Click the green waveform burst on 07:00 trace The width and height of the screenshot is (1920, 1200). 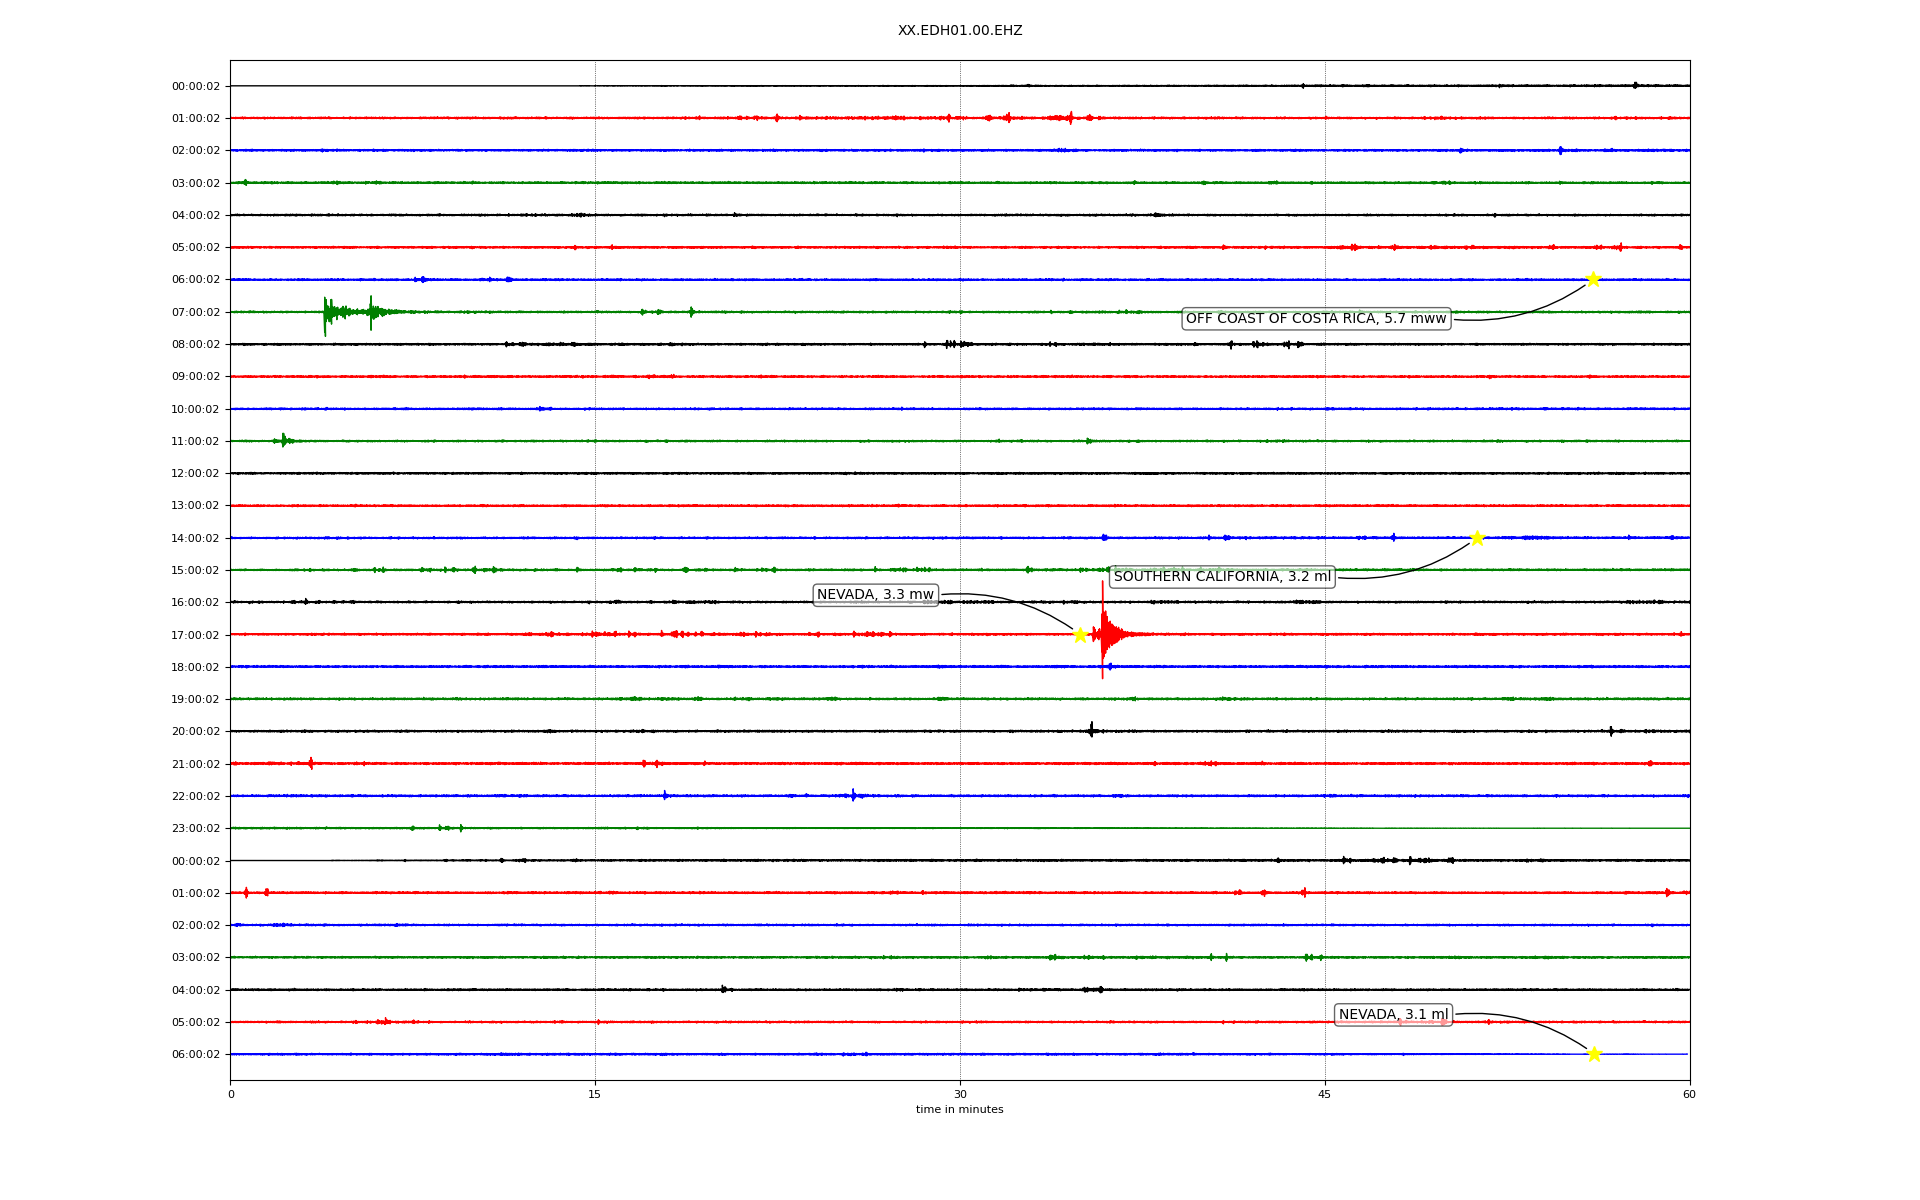[x=326, y=313]
